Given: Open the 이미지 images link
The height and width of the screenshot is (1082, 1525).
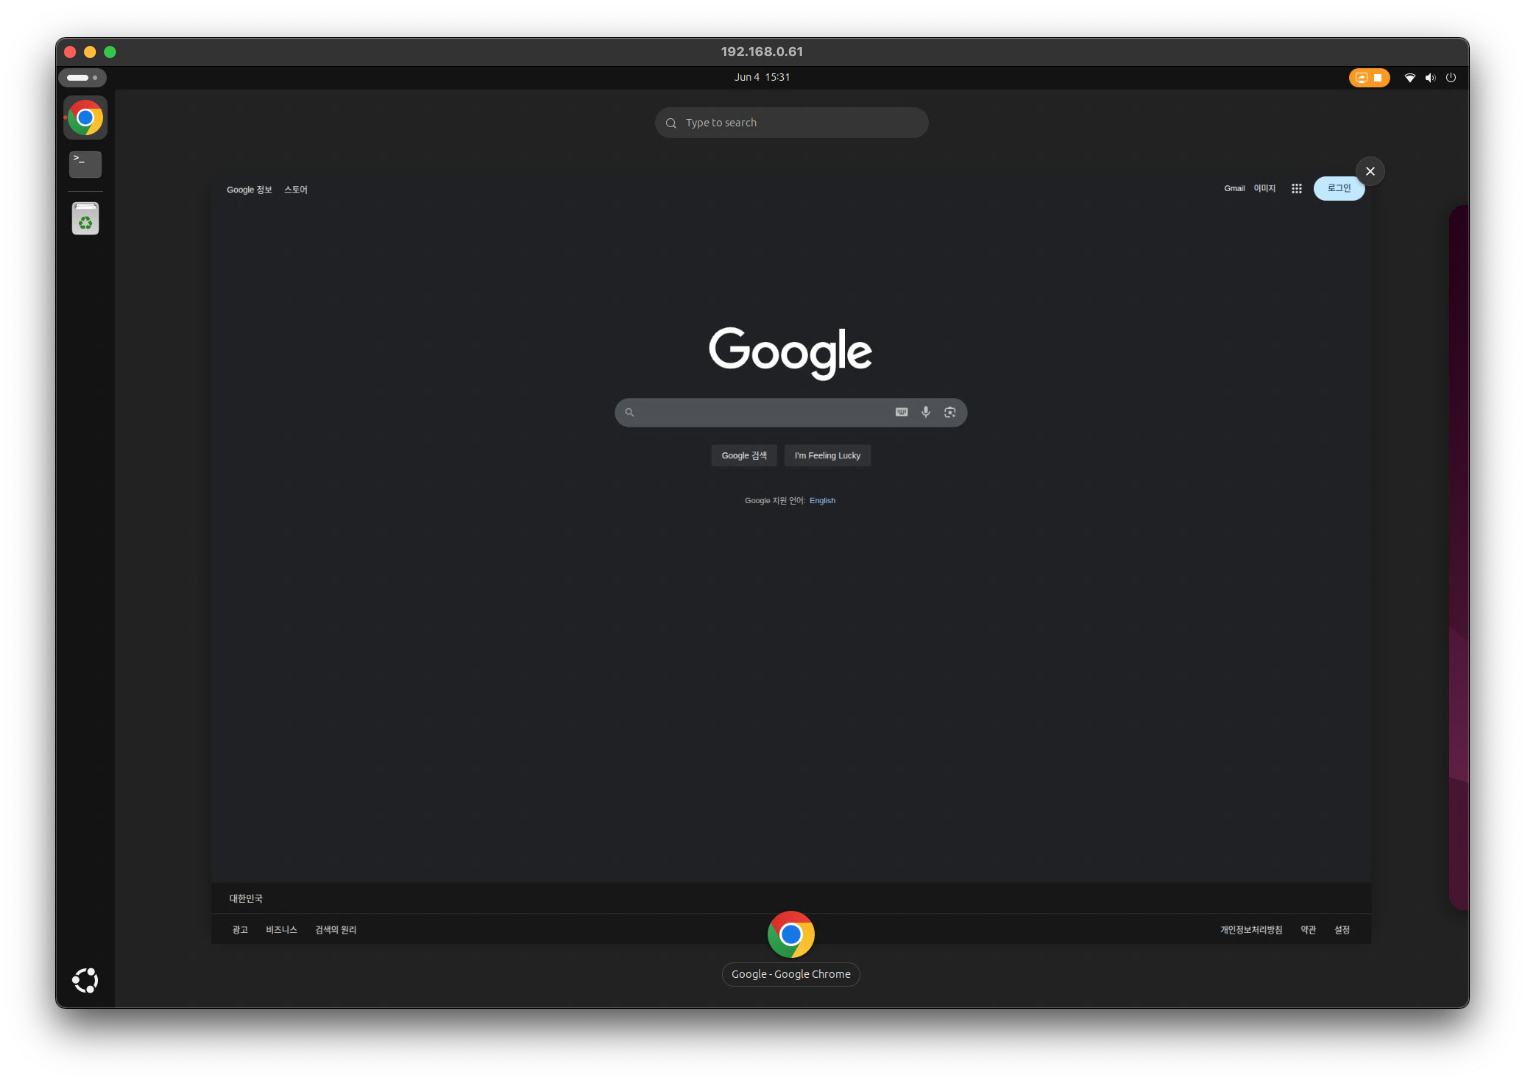Looking at the screenshot, I should pos(1265,188).
